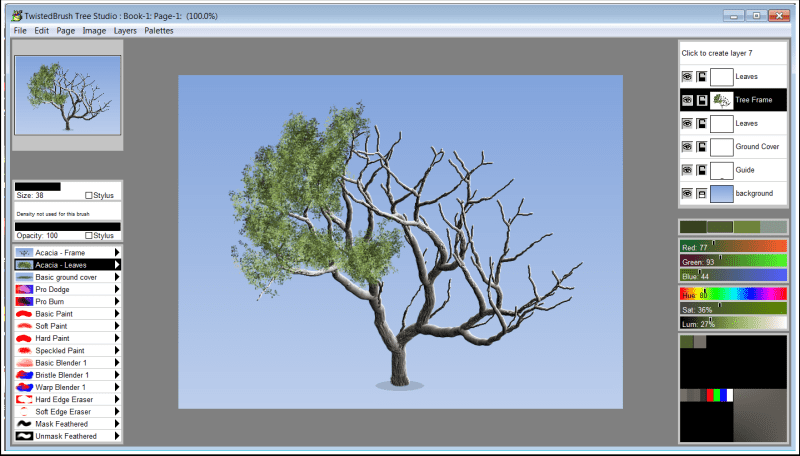Enable the Stylus checkbox beside Opacity

(90, 235)
